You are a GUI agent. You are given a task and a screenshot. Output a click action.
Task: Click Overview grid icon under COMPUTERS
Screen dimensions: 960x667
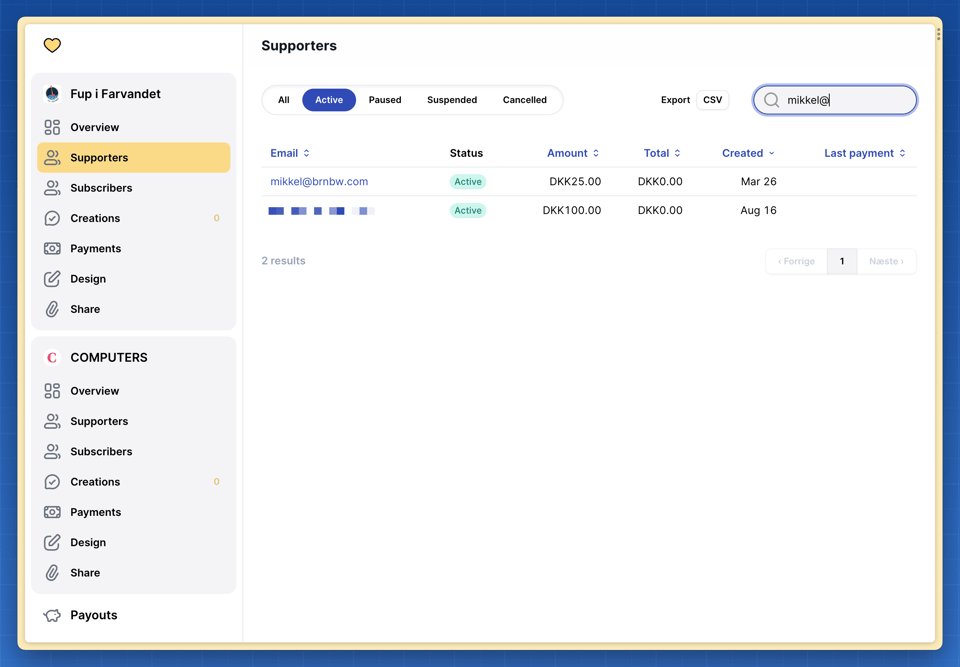point(52,391)
